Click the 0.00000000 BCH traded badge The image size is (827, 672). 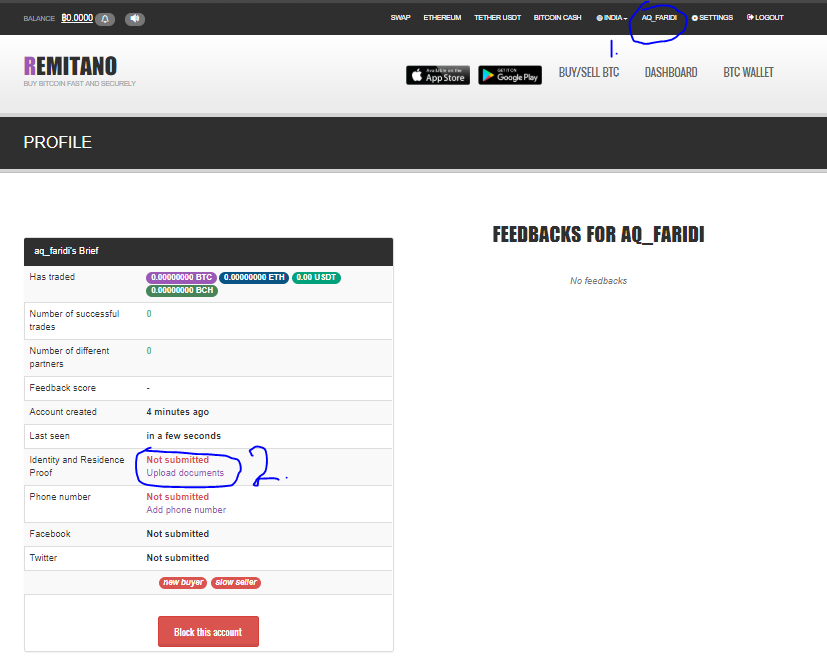pyautogui.click(x=182, y=291)
